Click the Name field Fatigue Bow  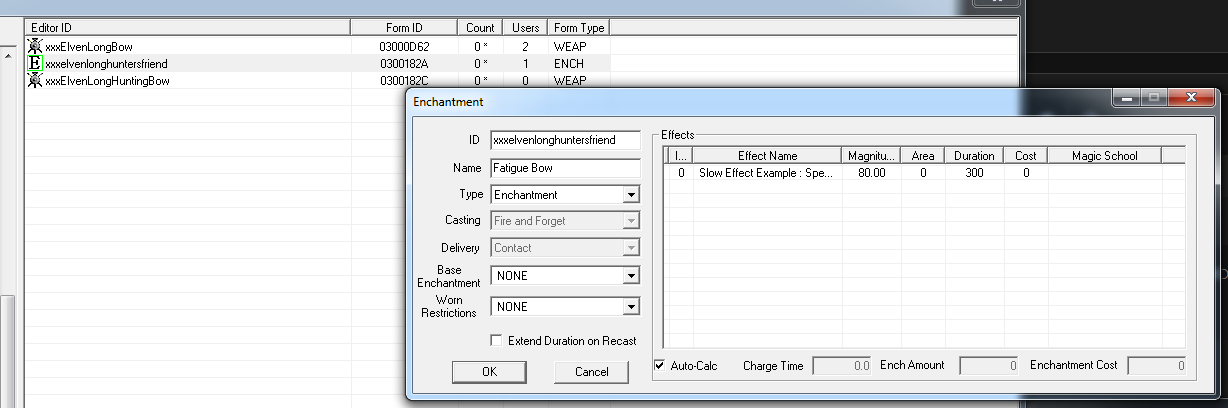565,168
